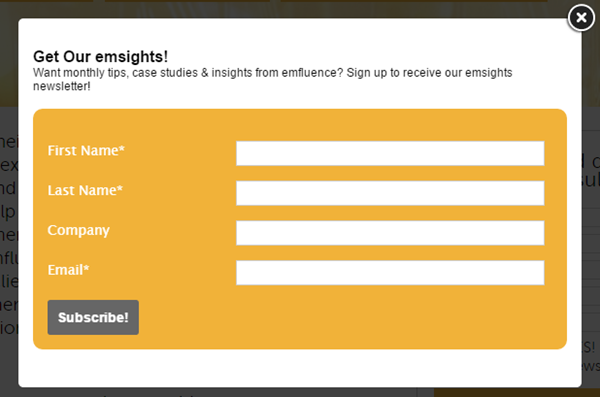Submit the form with the Subscribe! button
The width and height of the screenshot is (600, 397).
click(x=93, y=317)
